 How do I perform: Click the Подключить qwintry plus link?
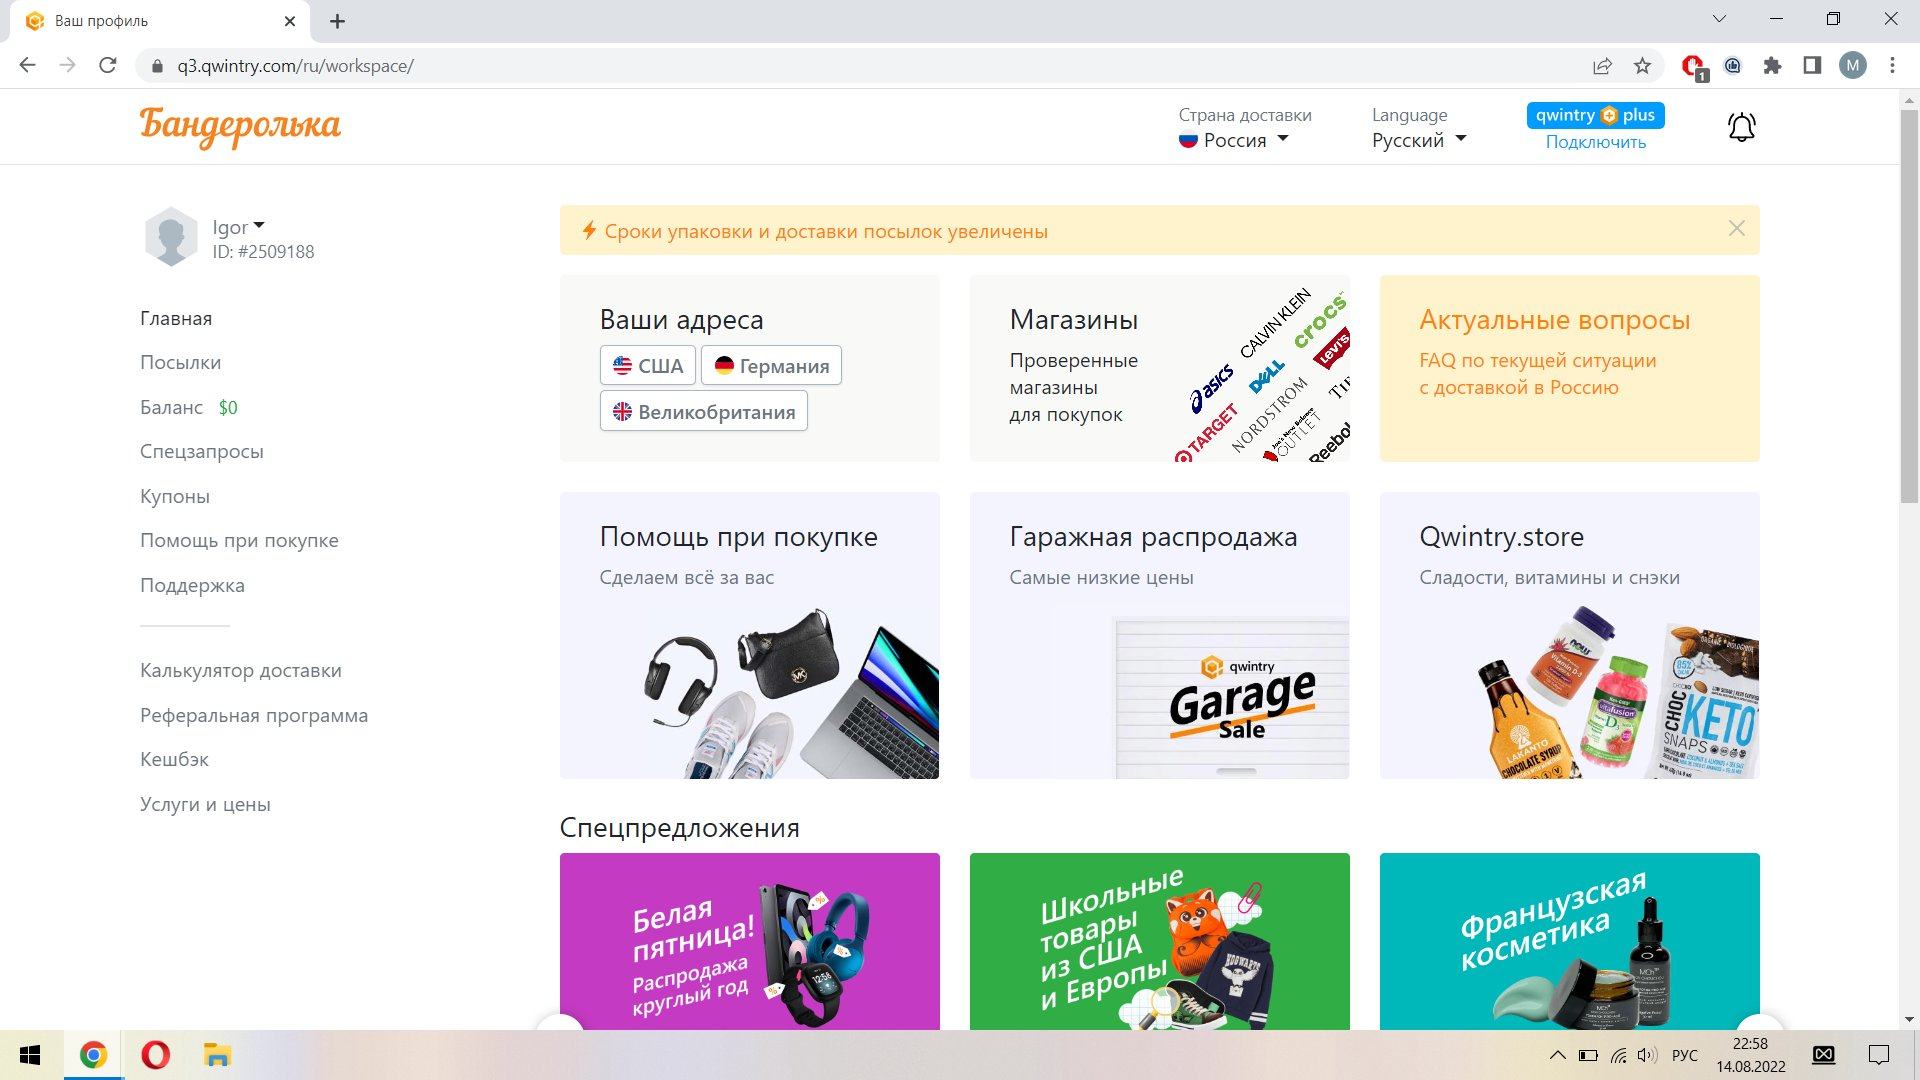[1595, 142]
